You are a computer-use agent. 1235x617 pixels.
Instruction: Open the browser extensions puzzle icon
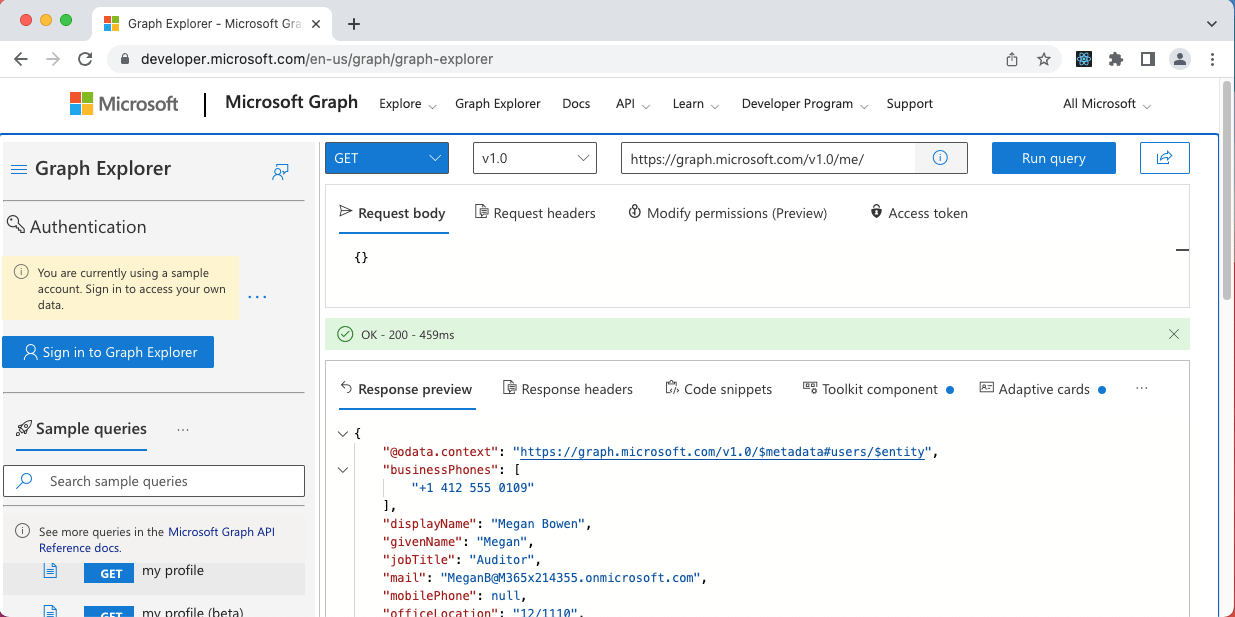point(1116,59)
